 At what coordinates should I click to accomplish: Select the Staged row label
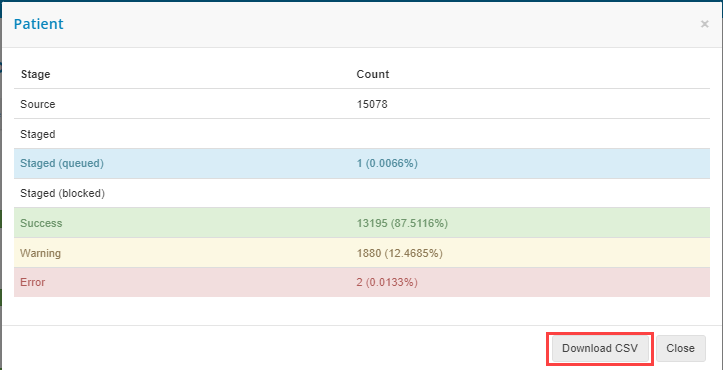click(x=38, y=134)
